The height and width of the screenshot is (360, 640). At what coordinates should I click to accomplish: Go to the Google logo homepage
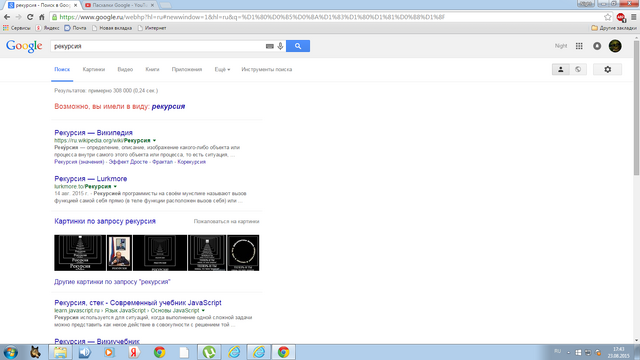point(24,47)
